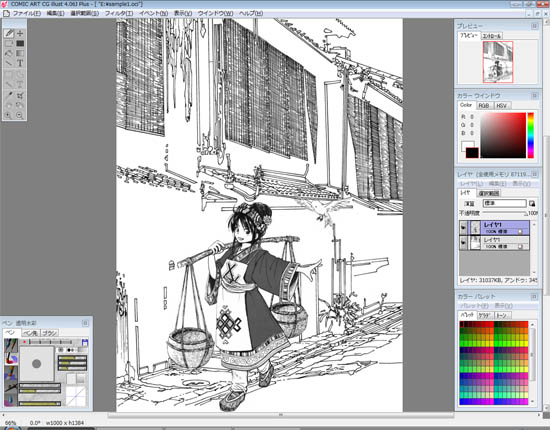Open the Help (ヘルプ) menu
Image resolution: width=550 pixels, height=430 pixels.
point(251,13)
